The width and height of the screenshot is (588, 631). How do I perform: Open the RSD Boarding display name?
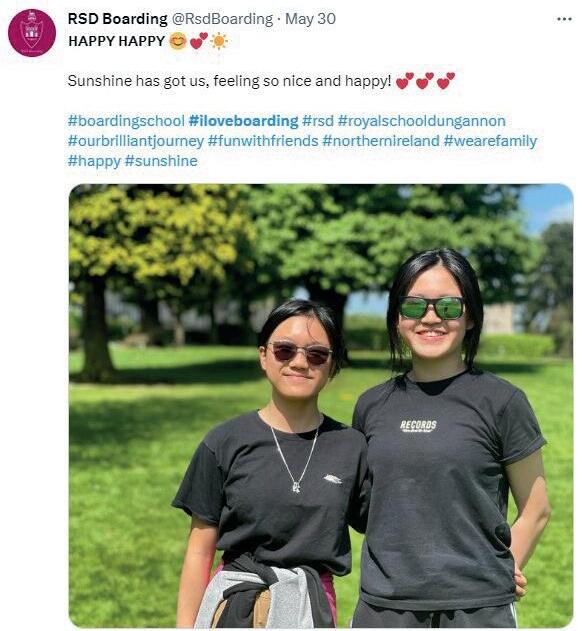click(118, 19)
